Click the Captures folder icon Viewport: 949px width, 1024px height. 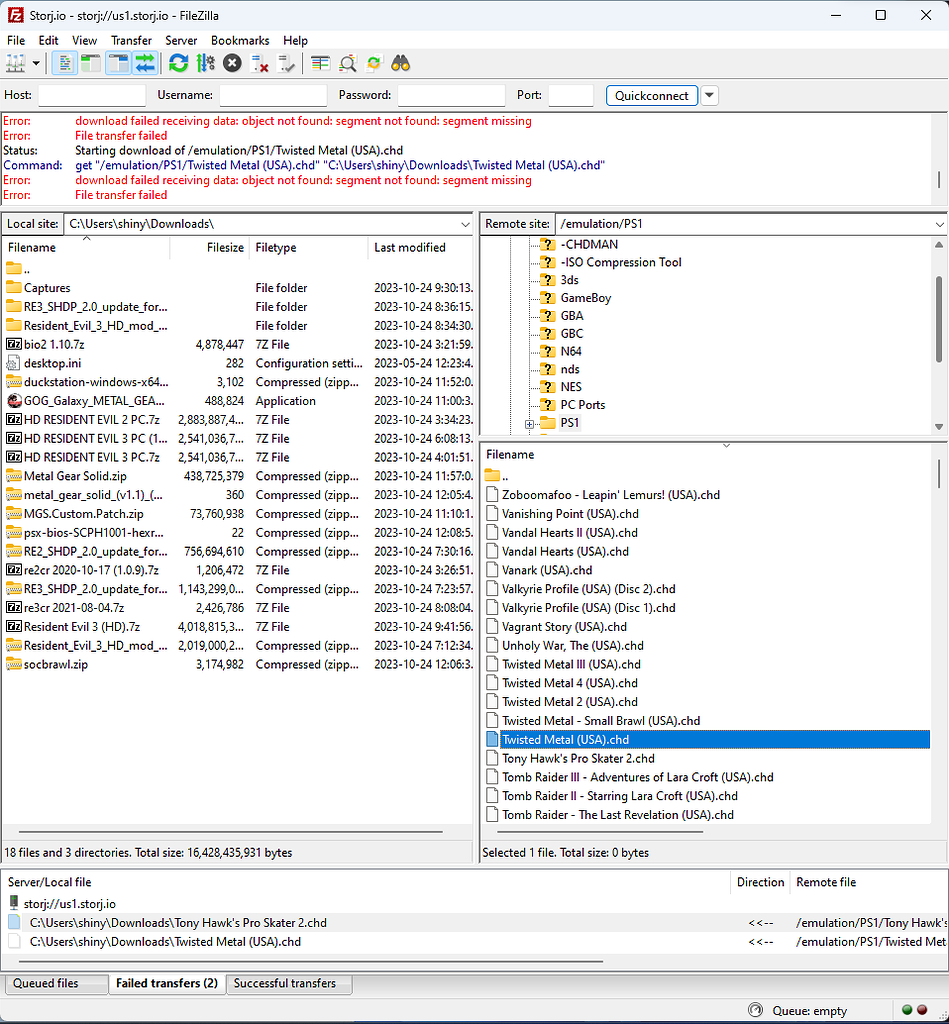pyautogui.click(x=13, y=287)
